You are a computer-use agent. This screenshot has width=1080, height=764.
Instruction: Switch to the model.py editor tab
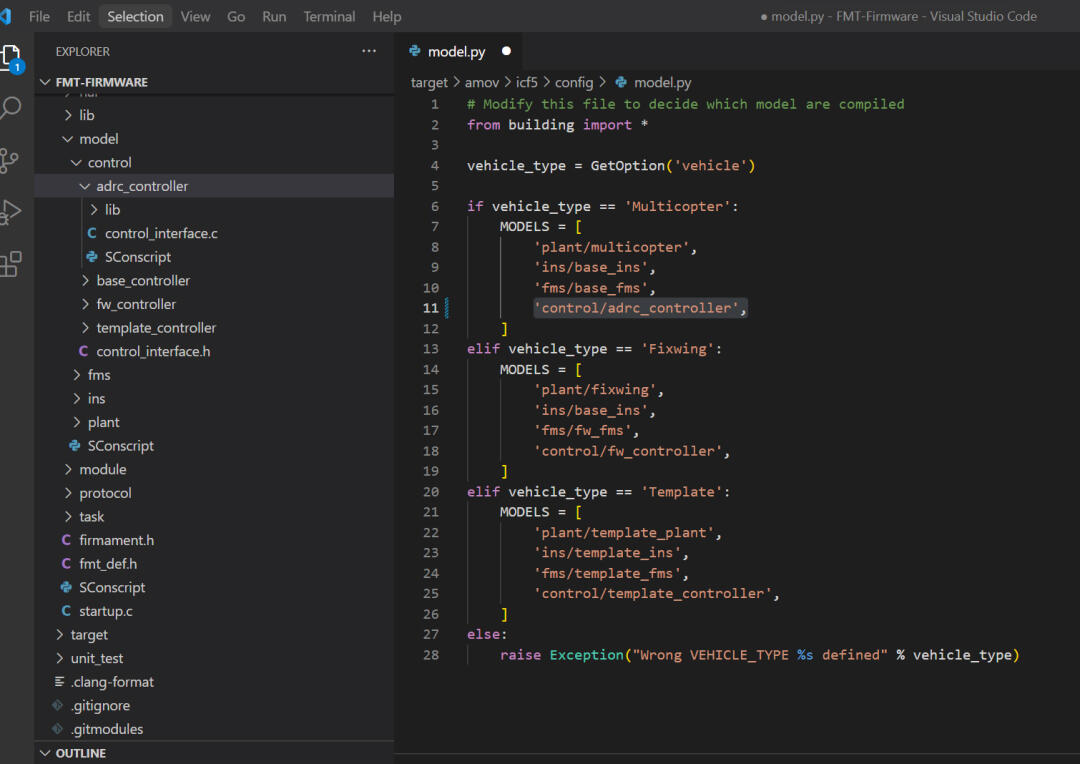(456, 51)
